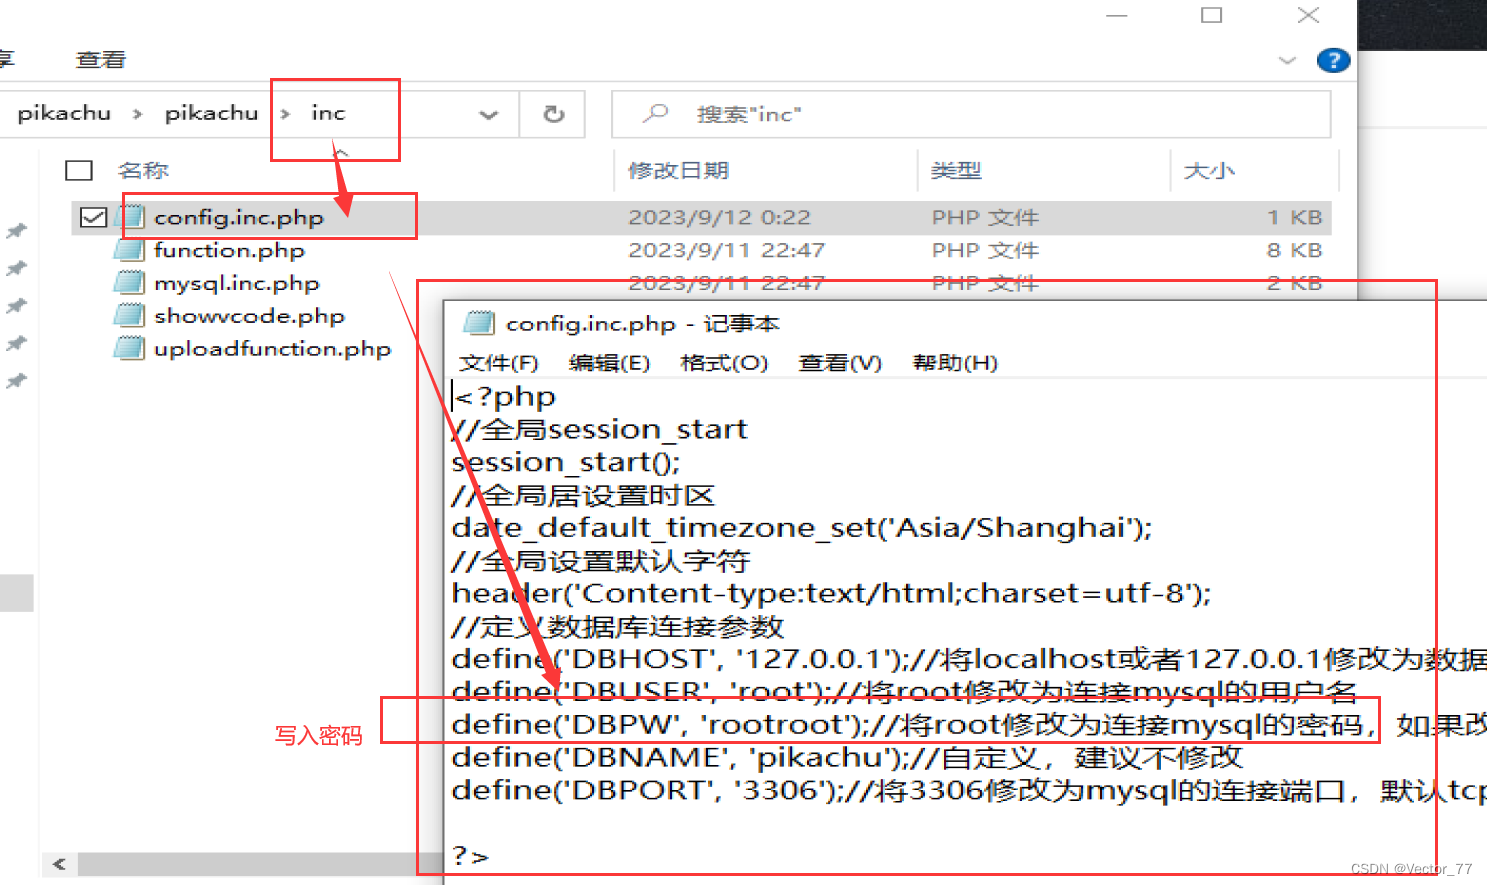Toggle the select-all checkbox in file list
Viewport: 1487px width, 885px height.
pos(78,169)
